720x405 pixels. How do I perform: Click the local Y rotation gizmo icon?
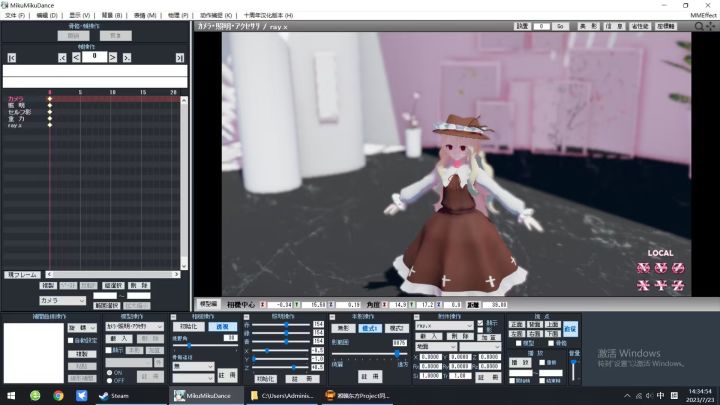661,268
